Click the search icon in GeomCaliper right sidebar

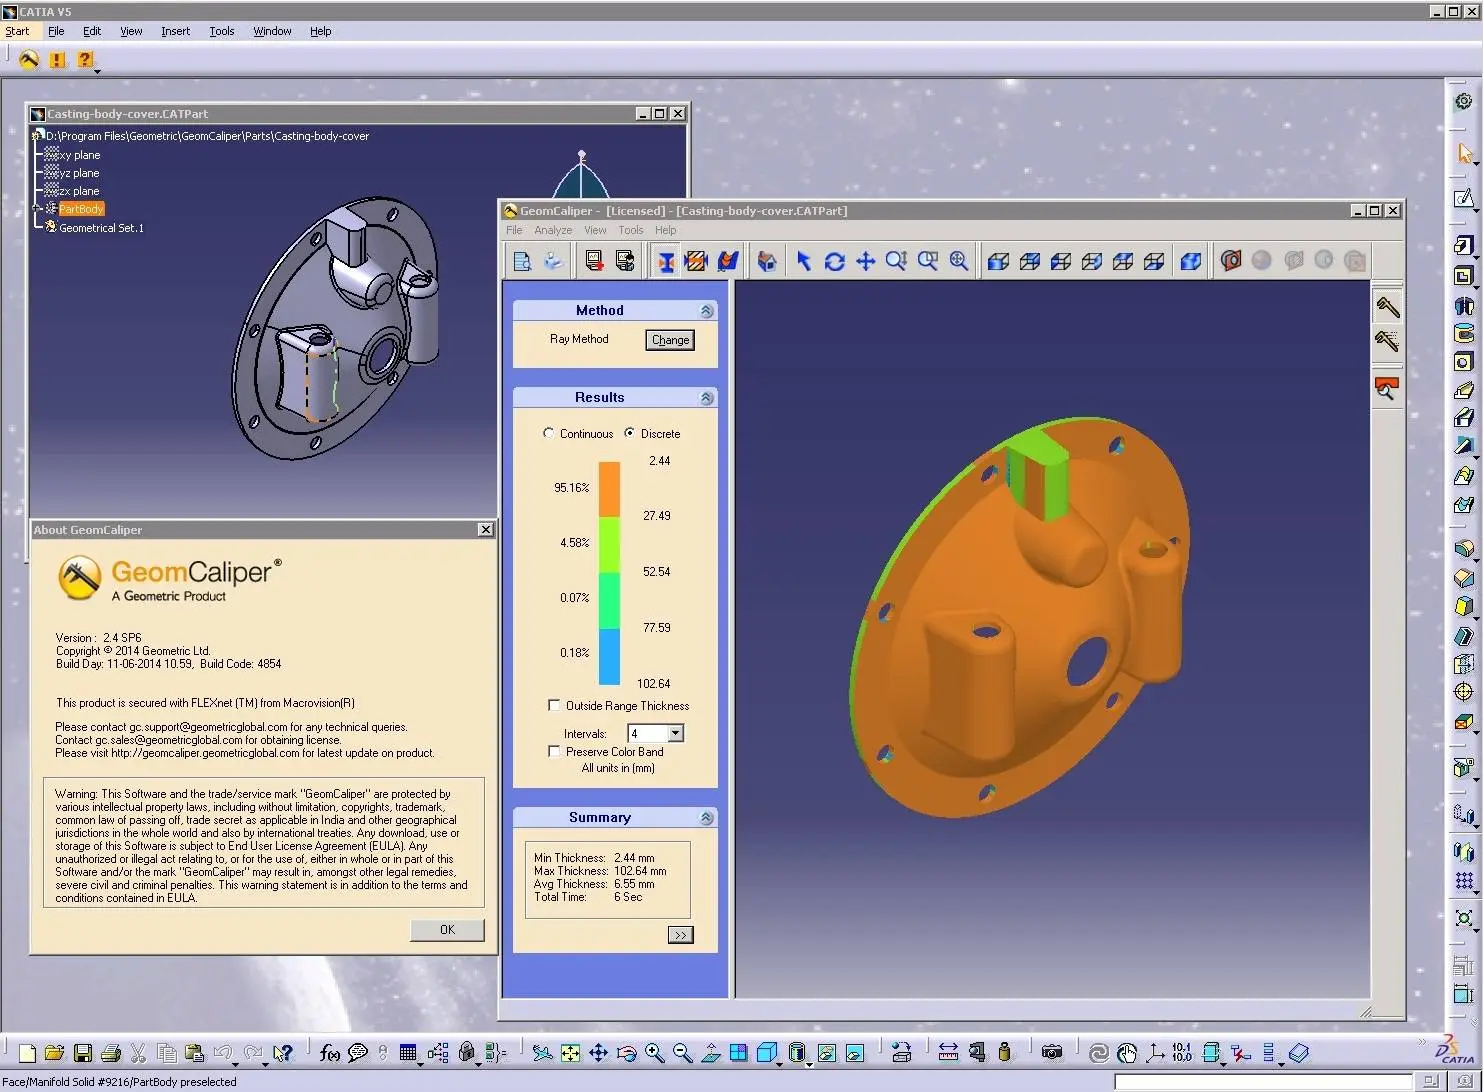(1386, 388)
